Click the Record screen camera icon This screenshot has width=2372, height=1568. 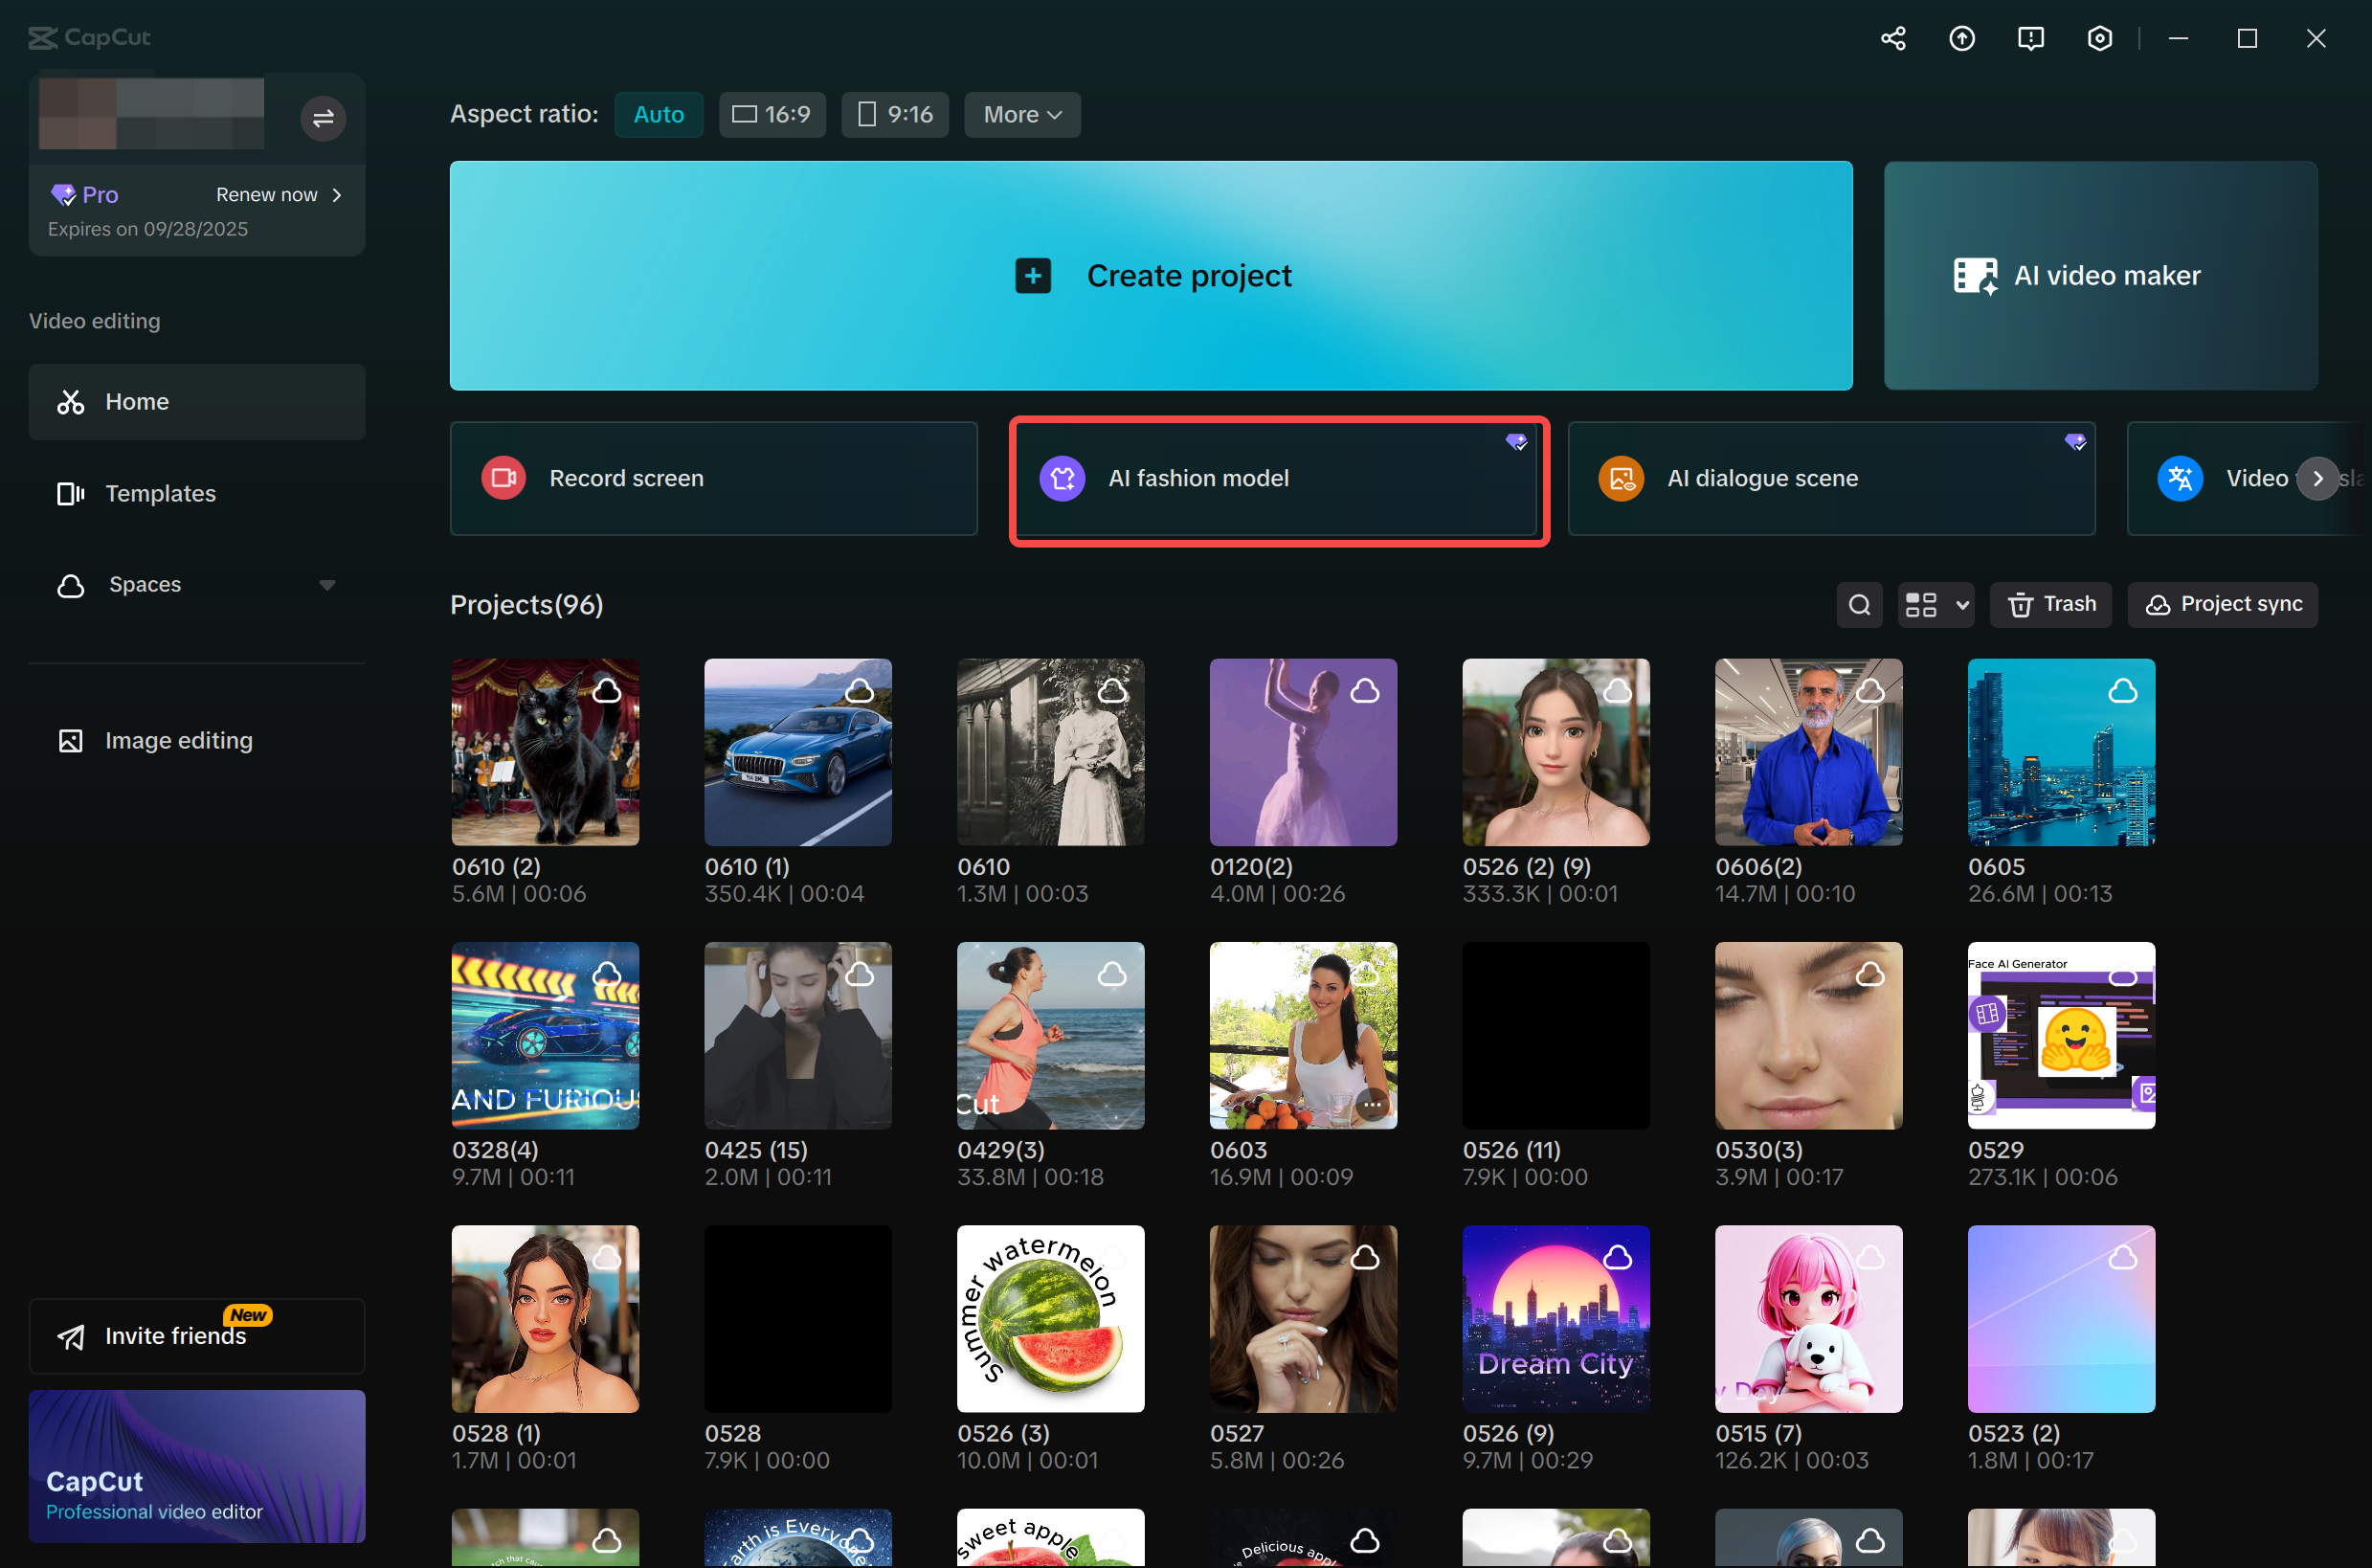click(503, 478)
